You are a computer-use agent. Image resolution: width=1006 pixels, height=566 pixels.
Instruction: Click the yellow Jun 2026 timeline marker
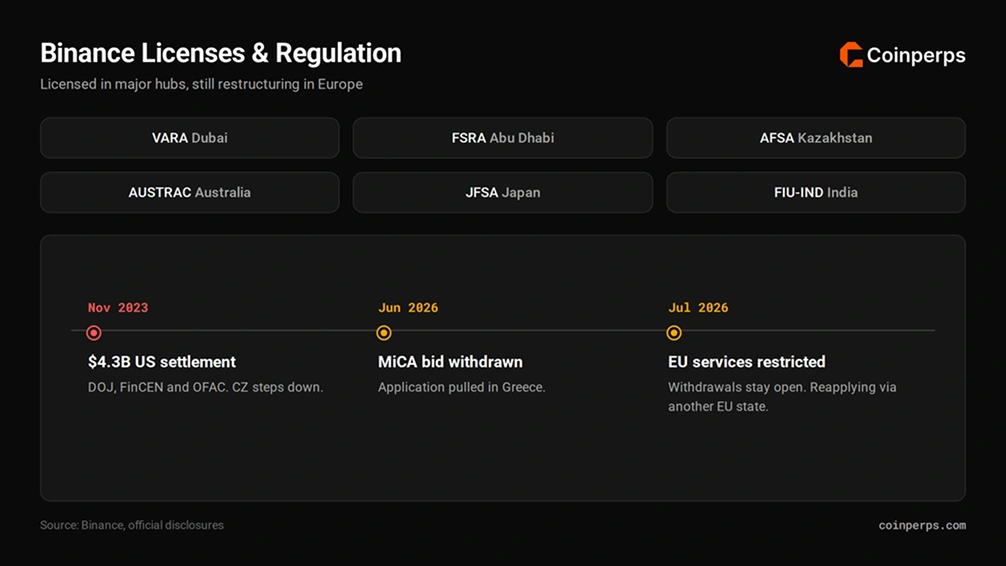pos(384,333)
